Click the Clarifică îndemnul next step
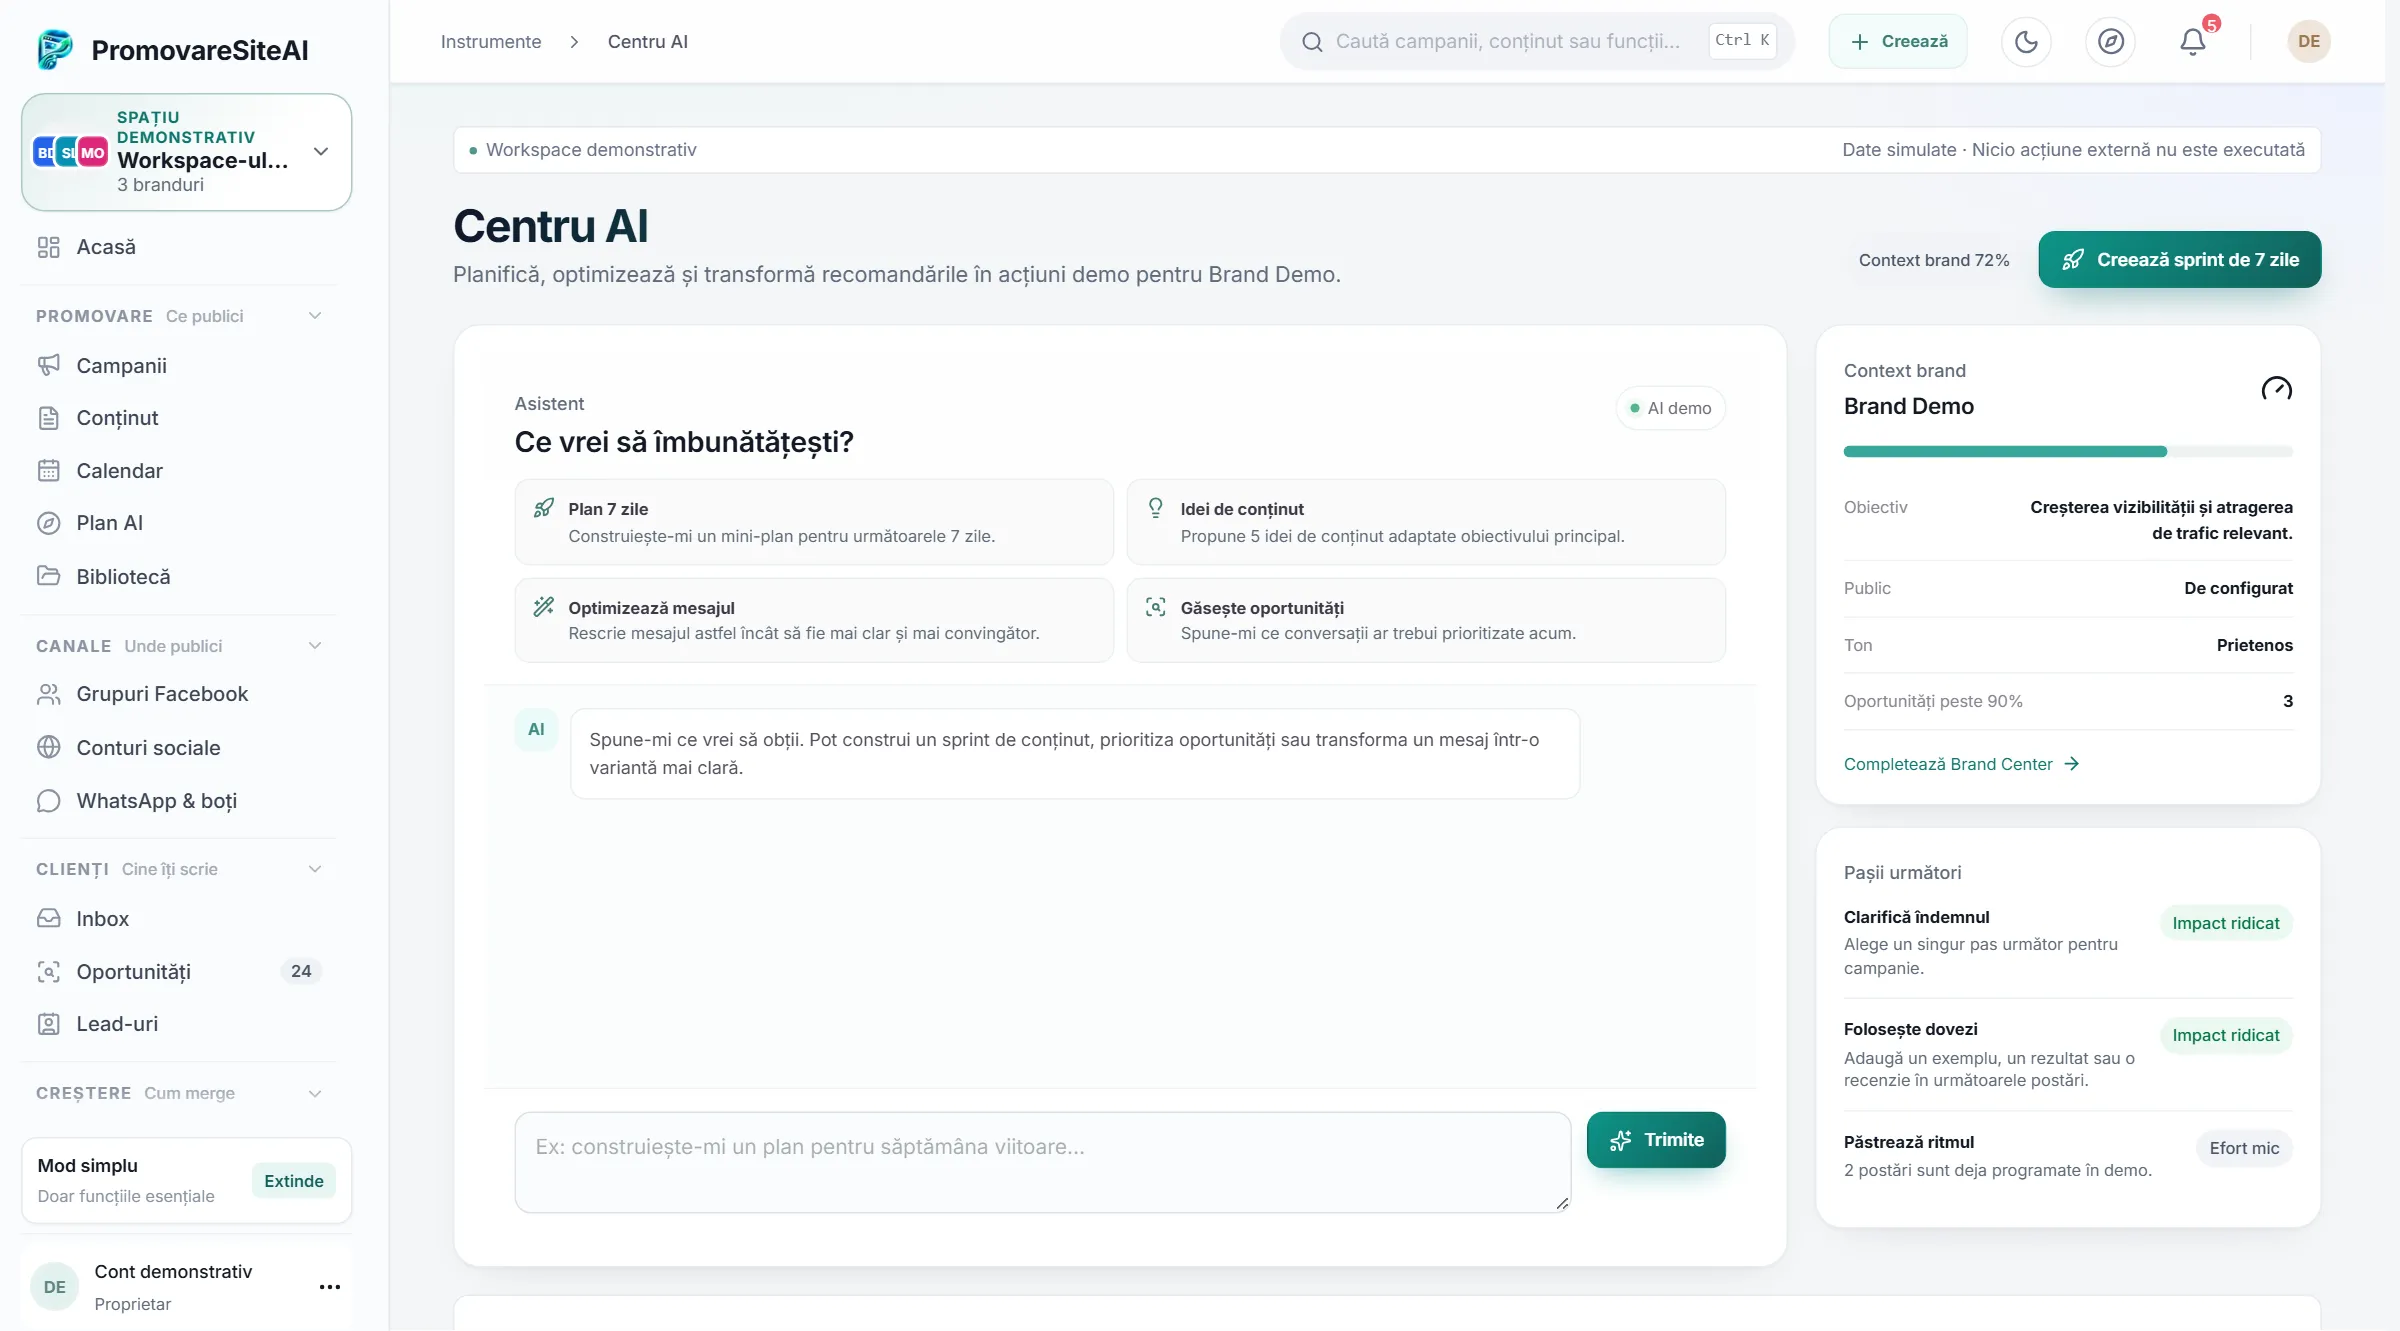The height and width of the screenshot is (1331, 2400). 2068,942
